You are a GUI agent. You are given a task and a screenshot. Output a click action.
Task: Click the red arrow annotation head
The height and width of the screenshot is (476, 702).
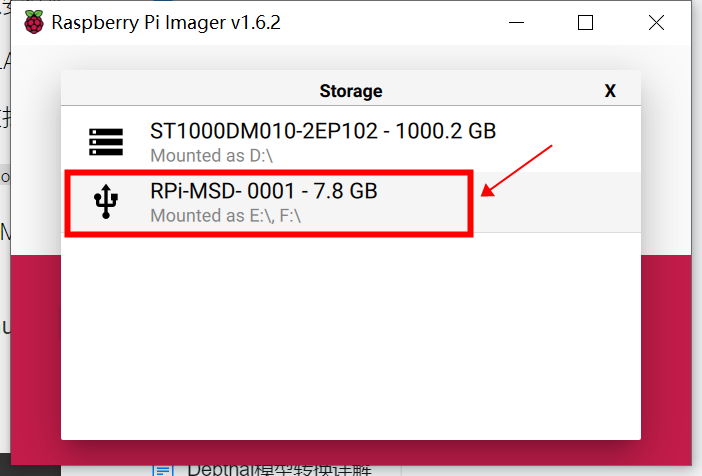click(488, 192)
